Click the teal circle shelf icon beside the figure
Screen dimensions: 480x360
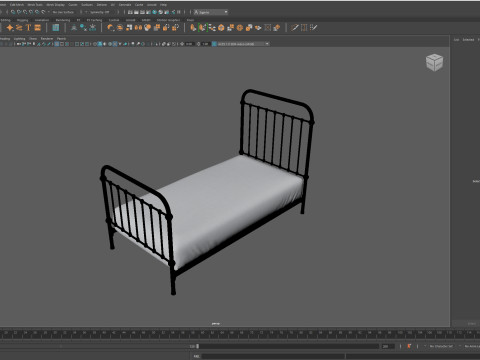click(83, 28)
